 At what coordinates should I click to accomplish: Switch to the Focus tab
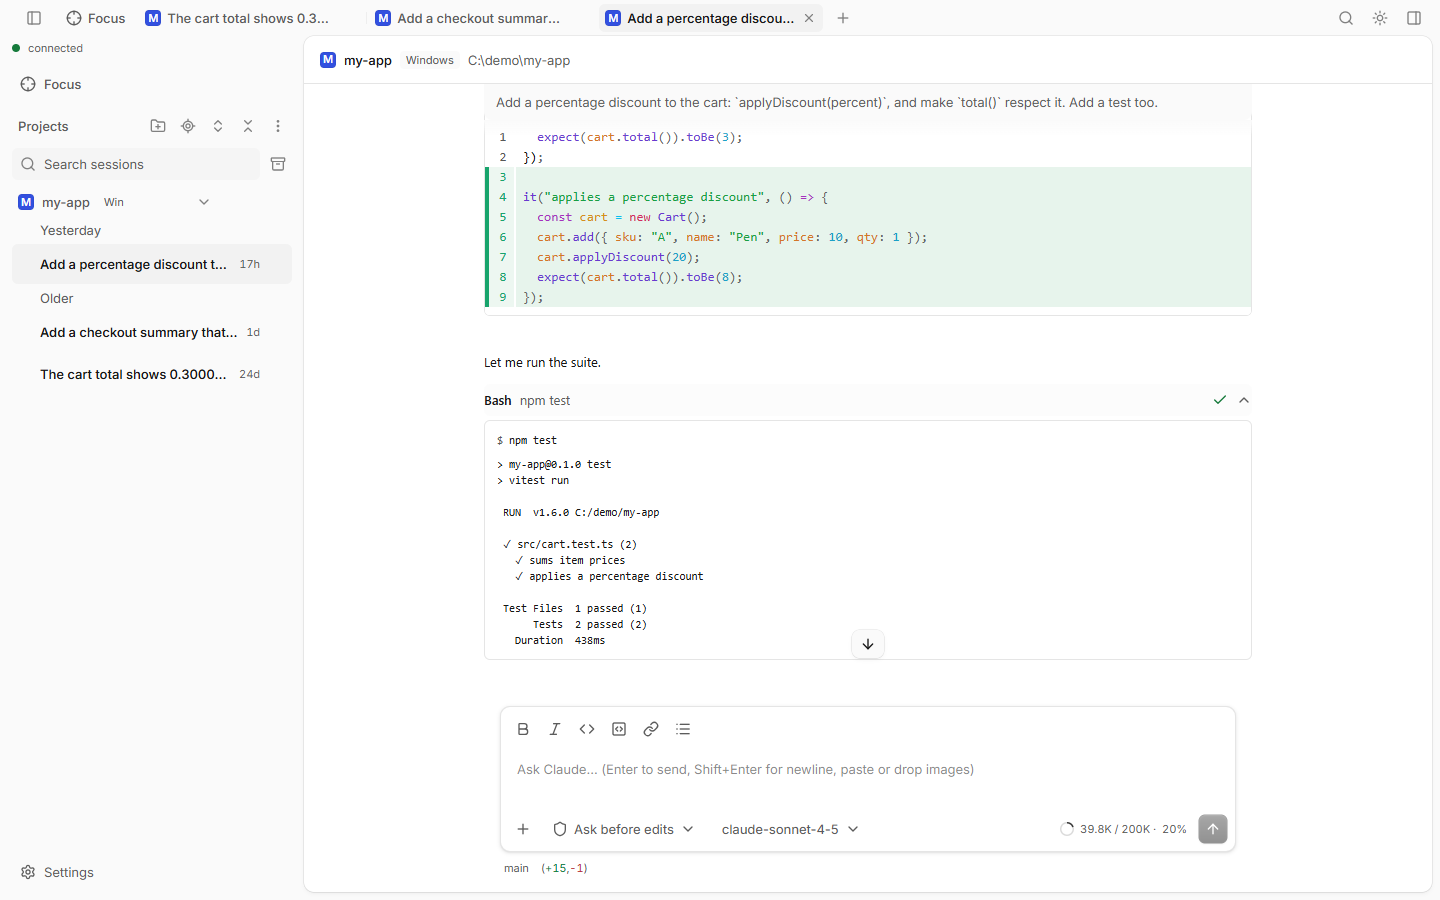pos(96,18)
